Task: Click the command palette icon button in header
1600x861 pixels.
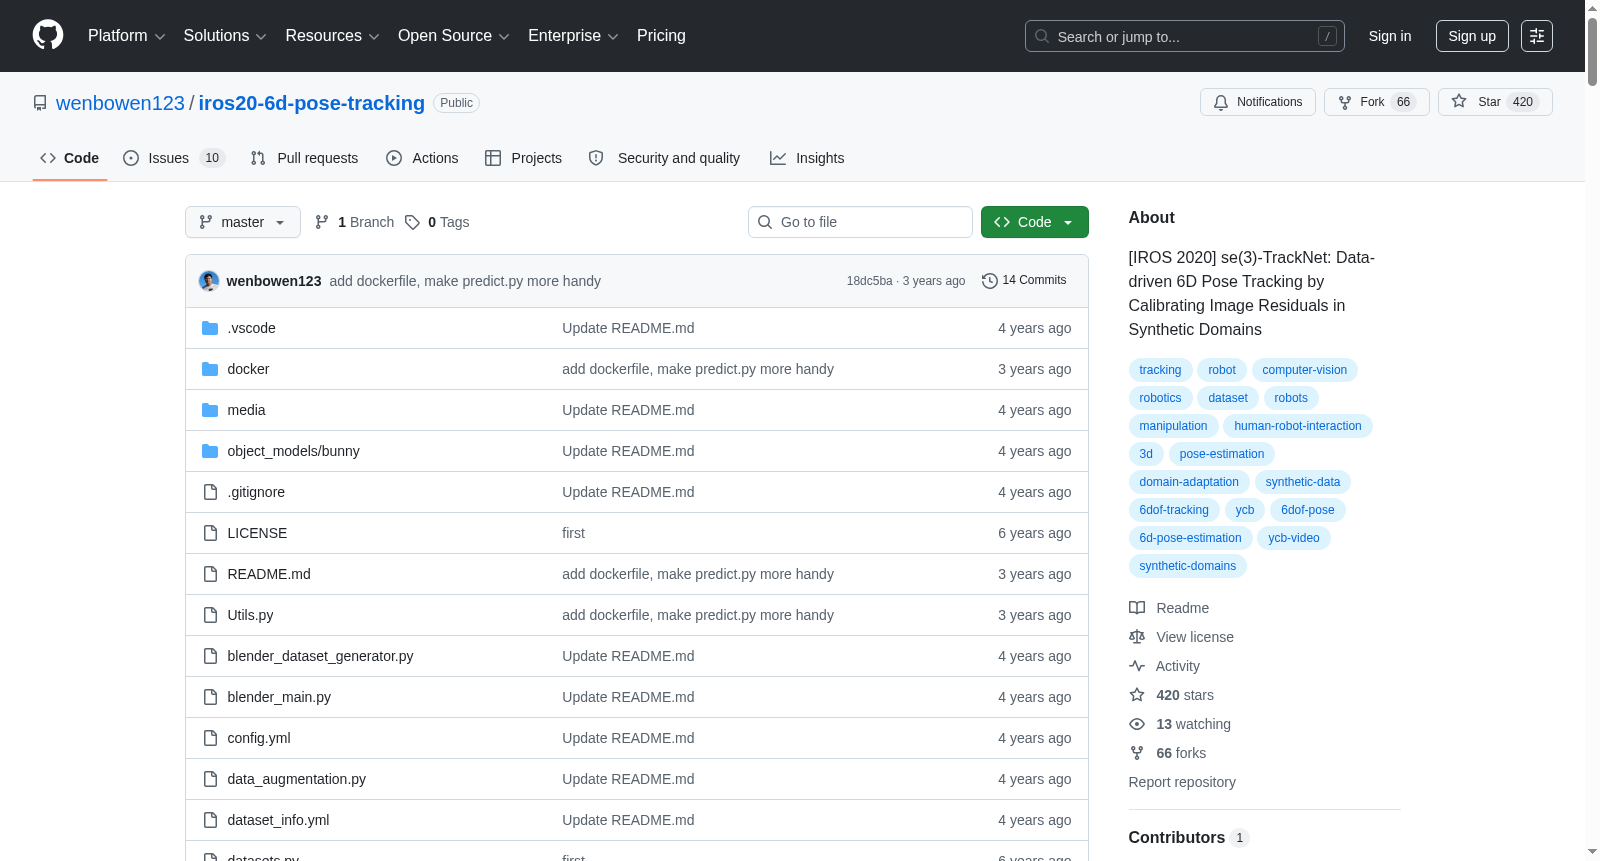Action: 1537,36
